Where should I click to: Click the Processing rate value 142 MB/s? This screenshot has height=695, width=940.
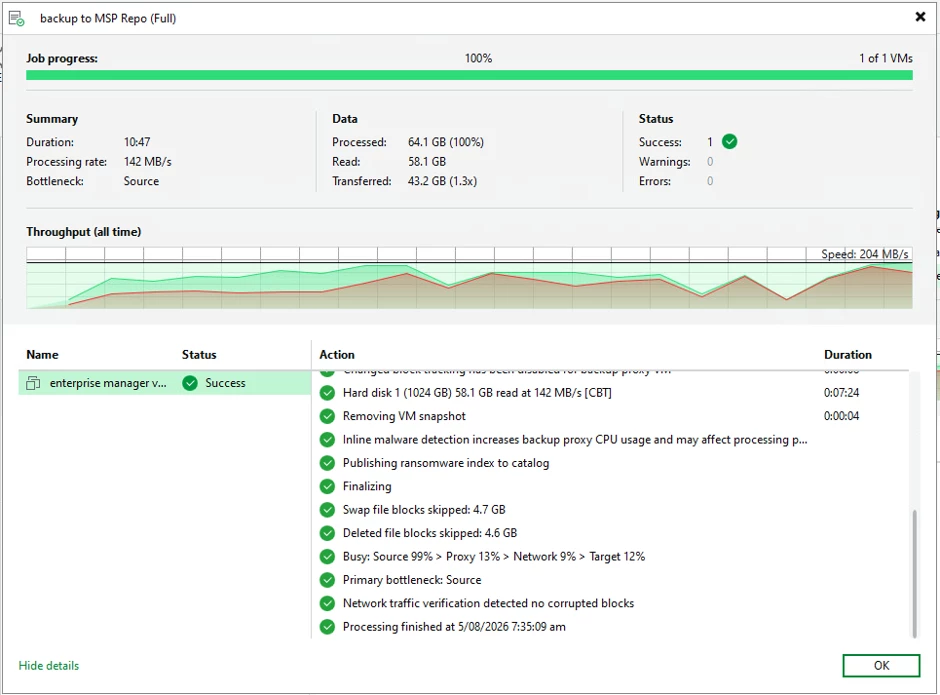pyautogui.click(x=147, y=162)
